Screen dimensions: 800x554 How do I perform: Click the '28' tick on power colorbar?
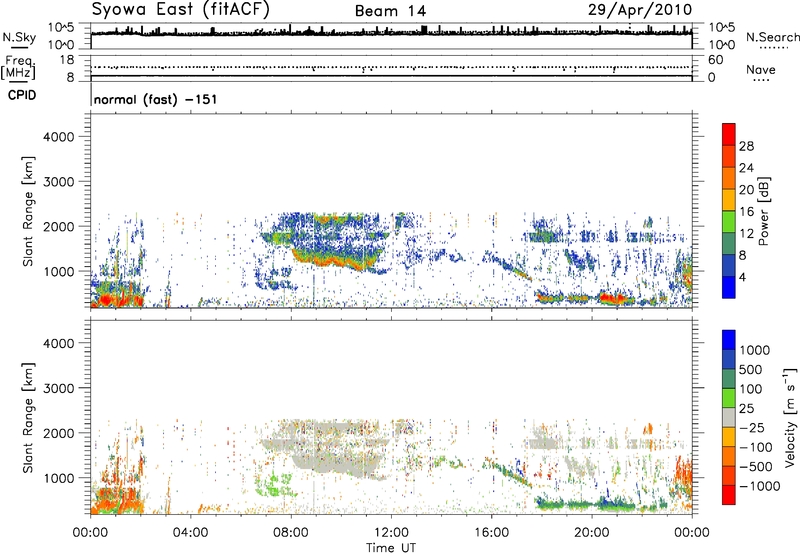(x=746, y=146)
